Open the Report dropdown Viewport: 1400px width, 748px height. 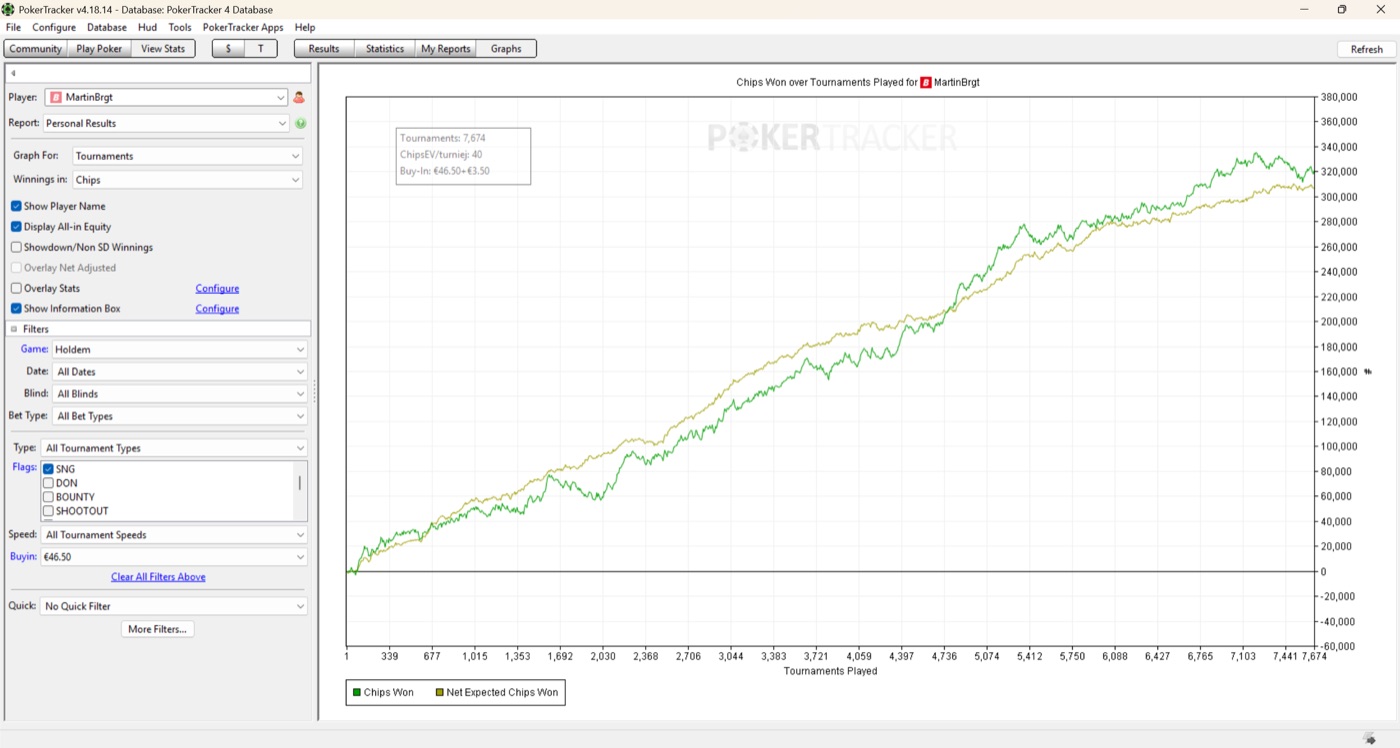click(x=166, y=124)
